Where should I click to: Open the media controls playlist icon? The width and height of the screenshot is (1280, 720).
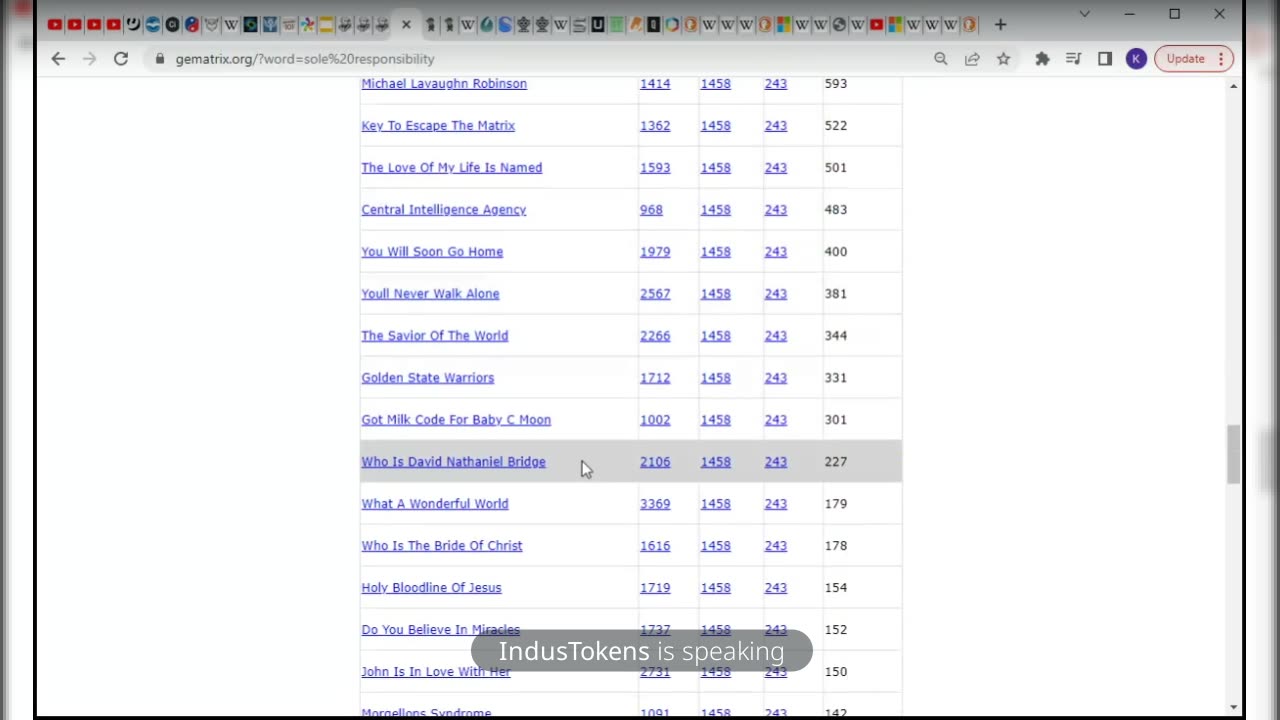click(x=1073, y=59)
